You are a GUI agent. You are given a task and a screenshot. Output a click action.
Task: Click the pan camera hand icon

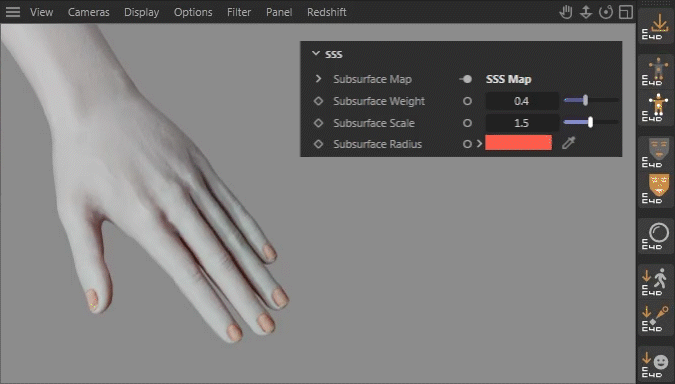566,12
